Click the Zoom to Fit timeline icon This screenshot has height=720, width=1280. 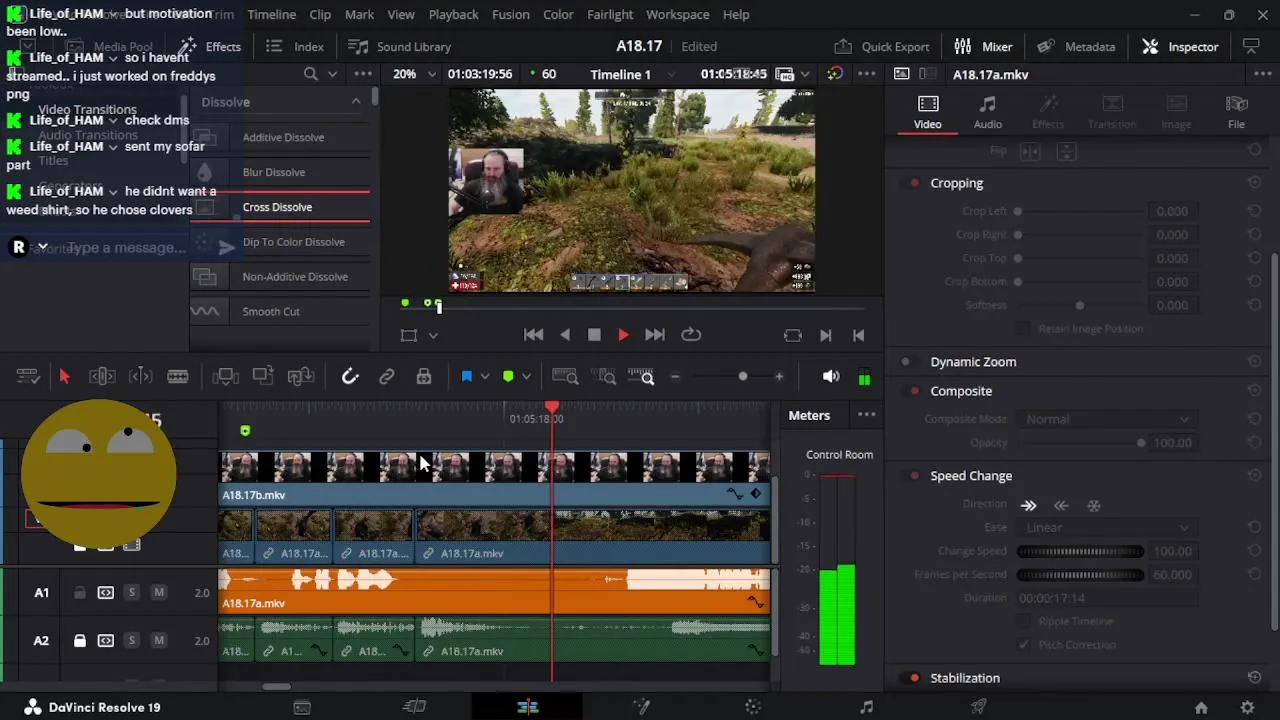(x=565, y=376)
